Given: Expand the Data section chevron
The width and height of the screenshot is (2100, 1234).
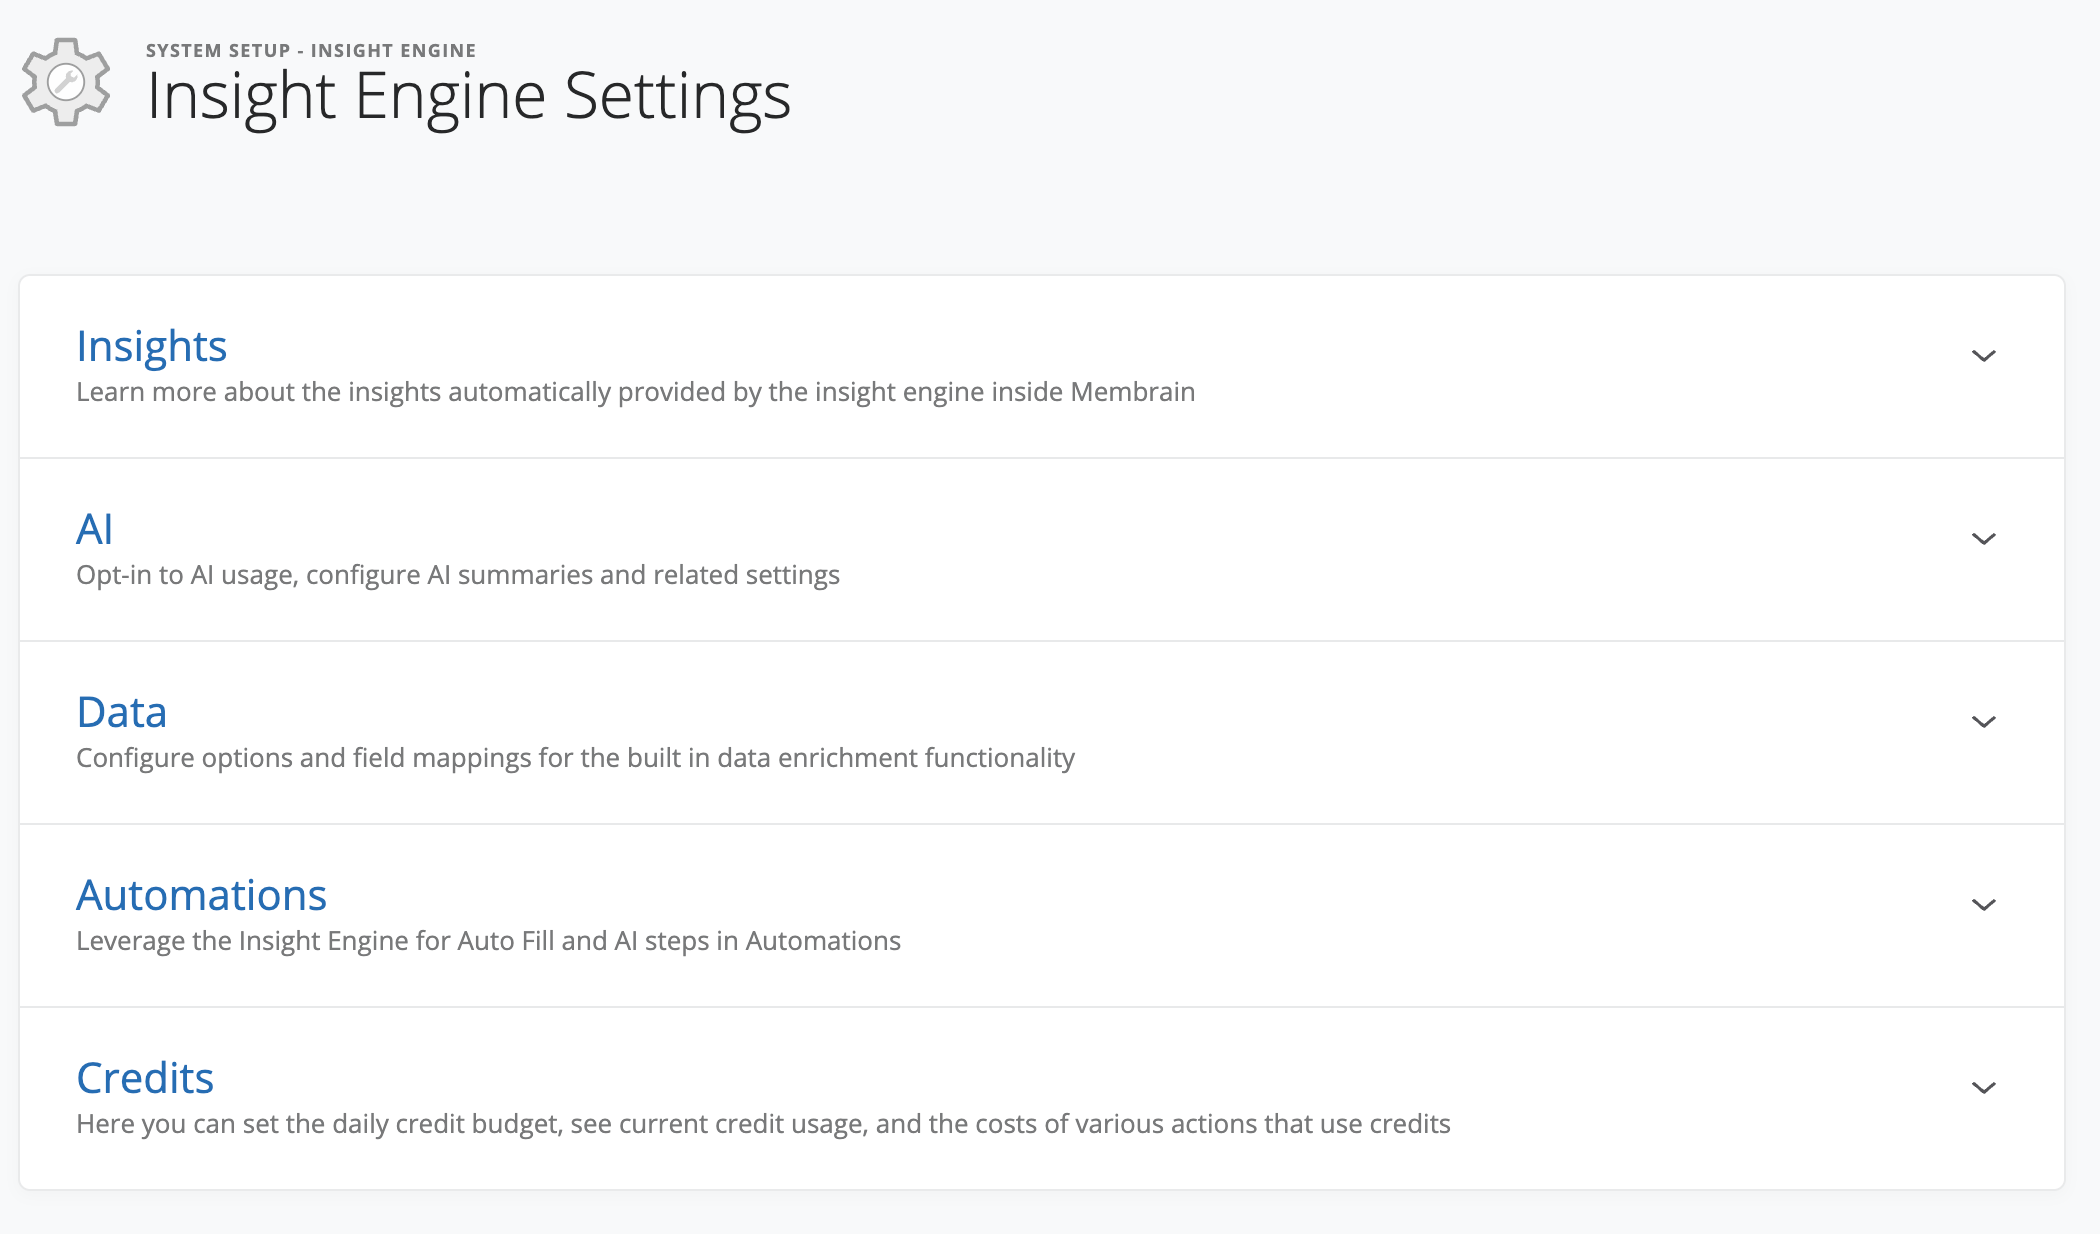Looking at the screenshot, I should click(x=1983, y=722).
